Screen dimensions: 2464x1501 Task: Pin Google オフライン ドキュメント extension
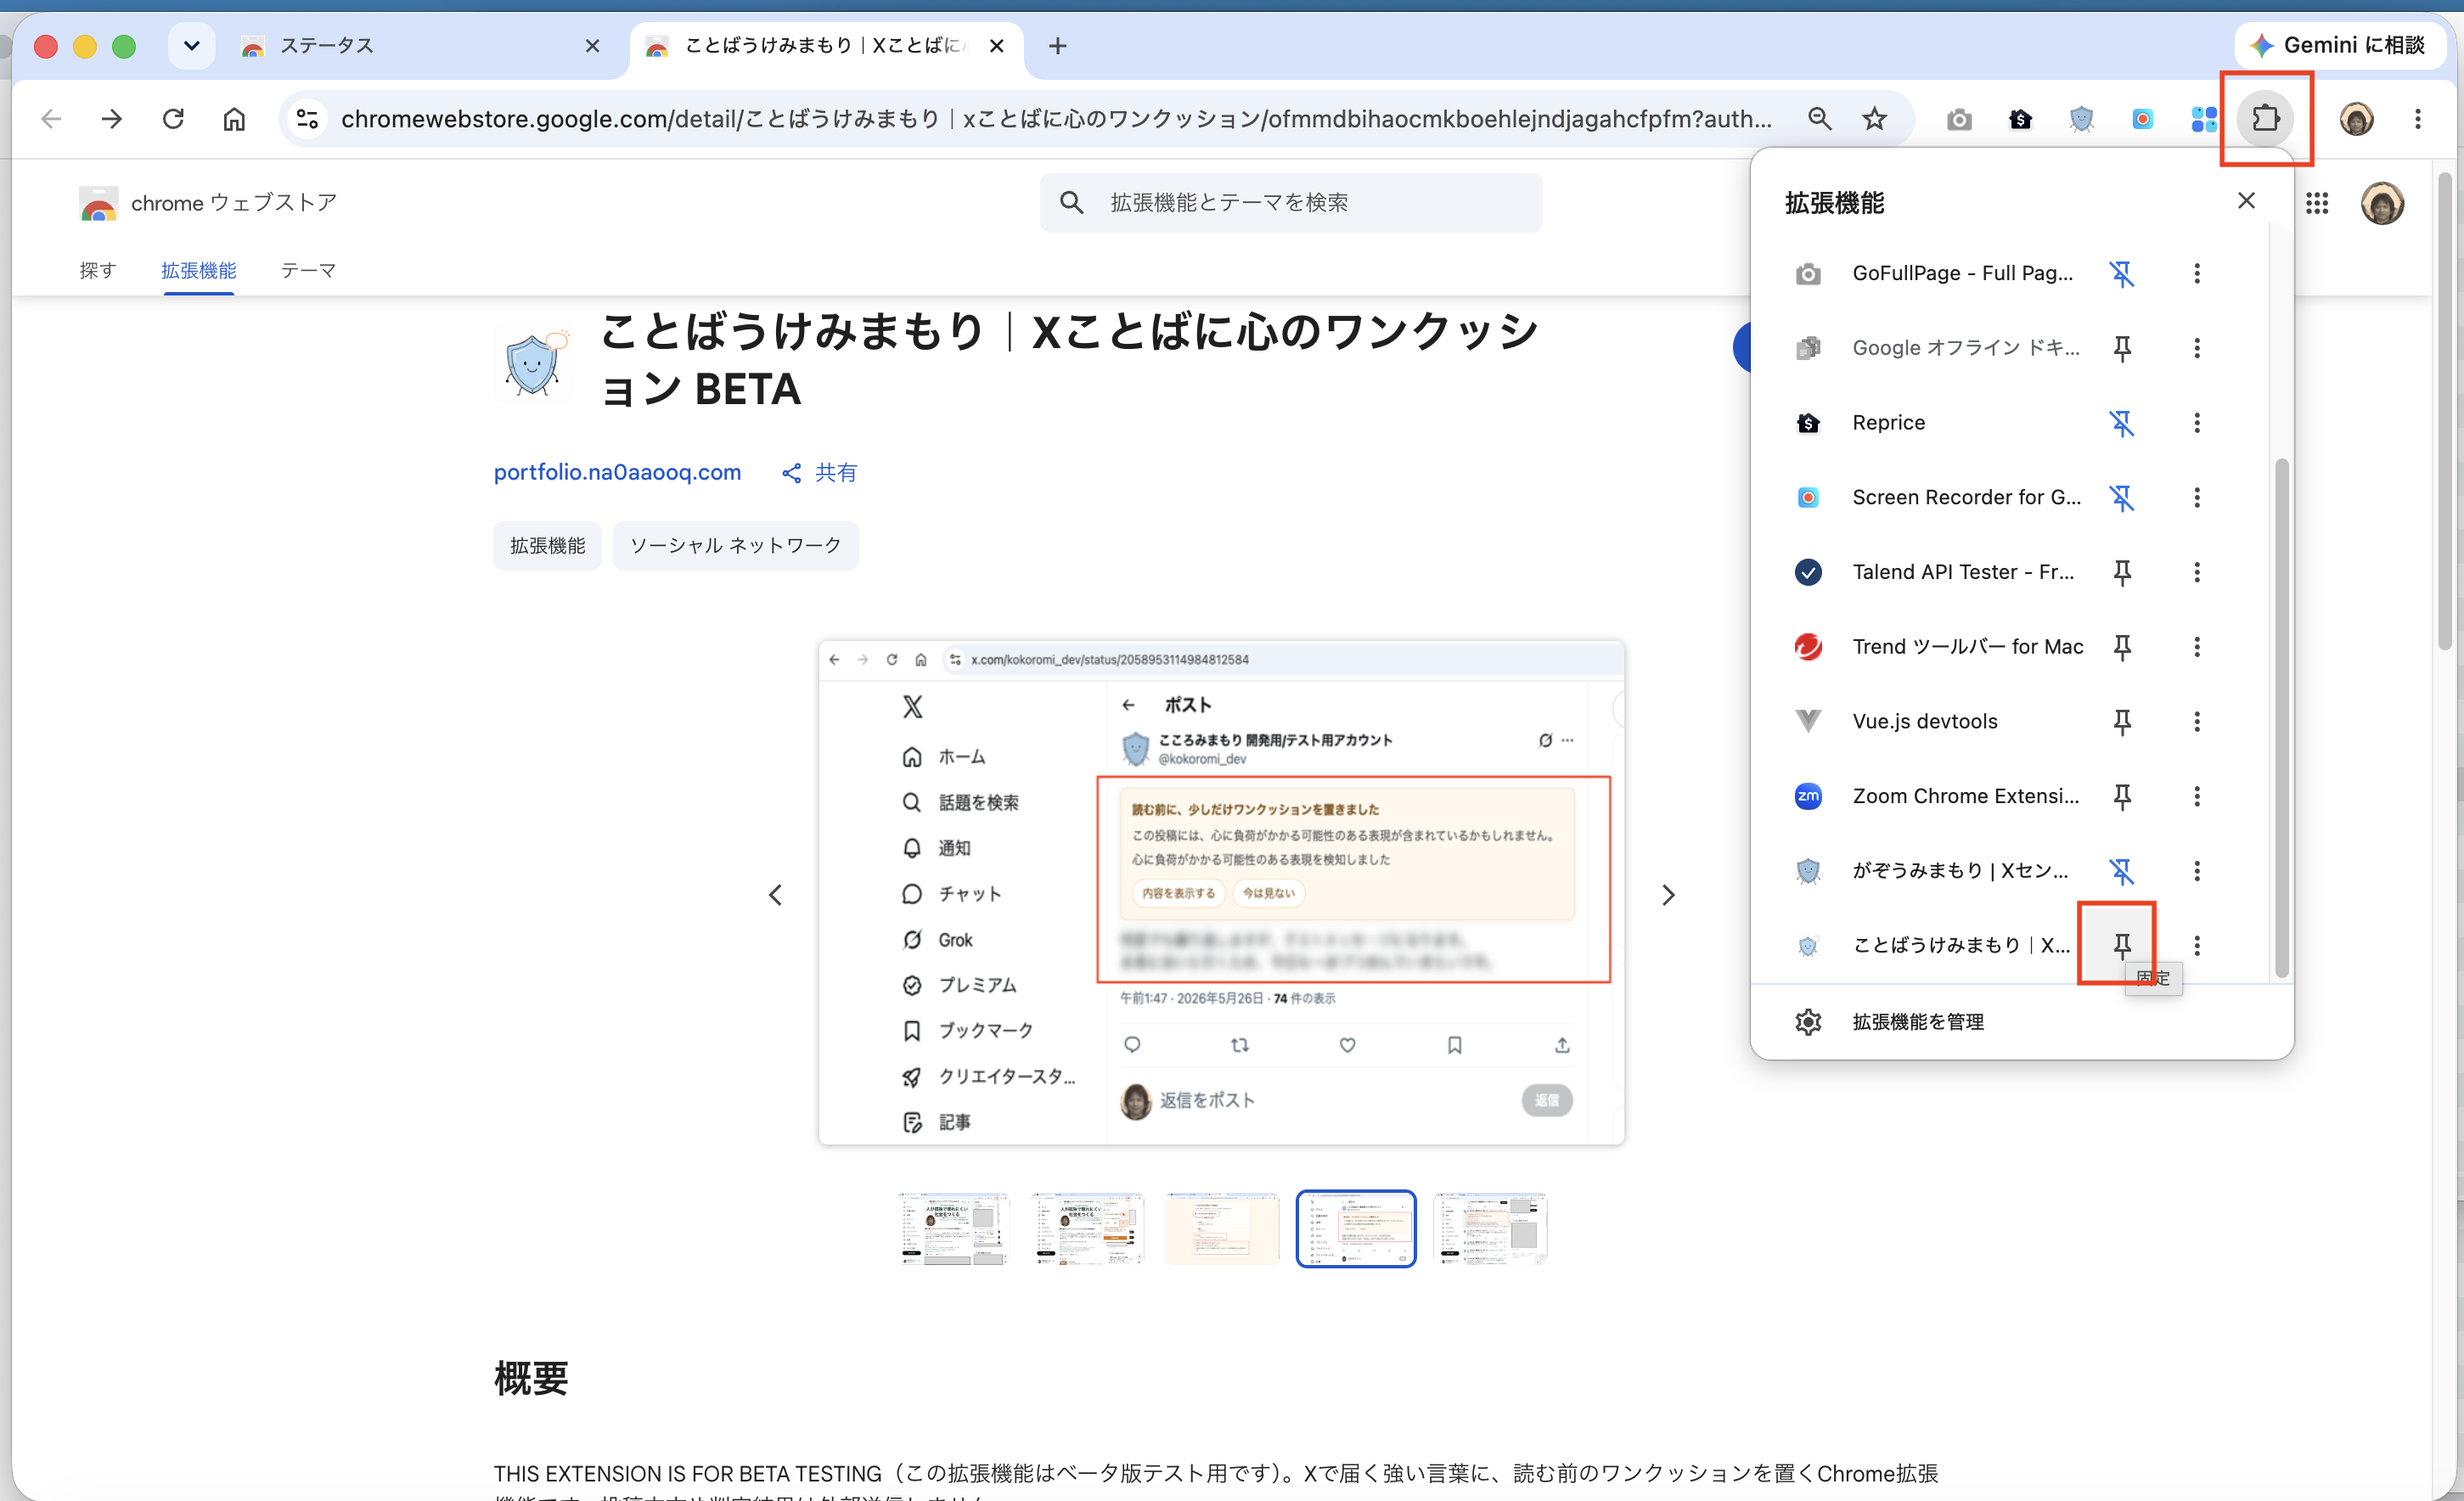coord(2121,348)
